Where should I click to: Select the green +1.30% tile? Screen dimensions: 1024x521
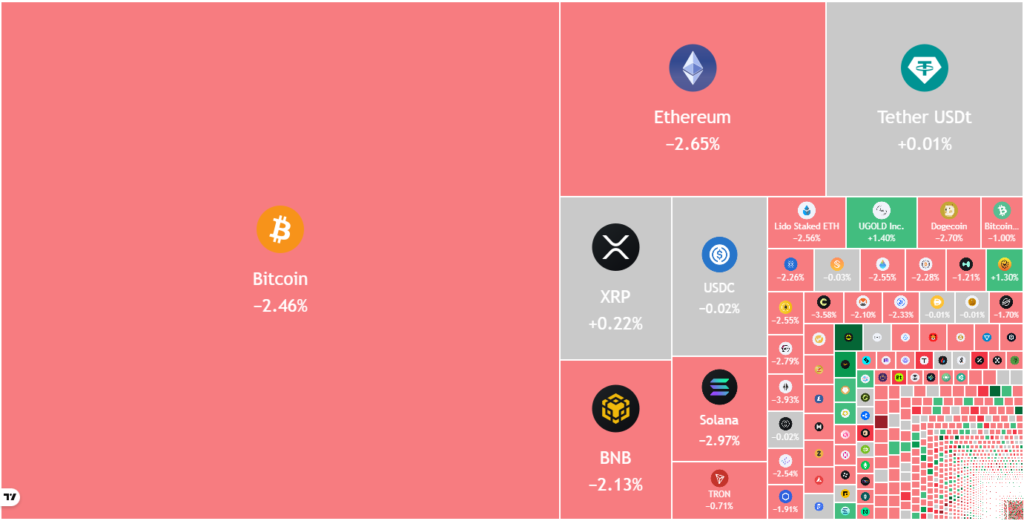[x=1004, y=270]
